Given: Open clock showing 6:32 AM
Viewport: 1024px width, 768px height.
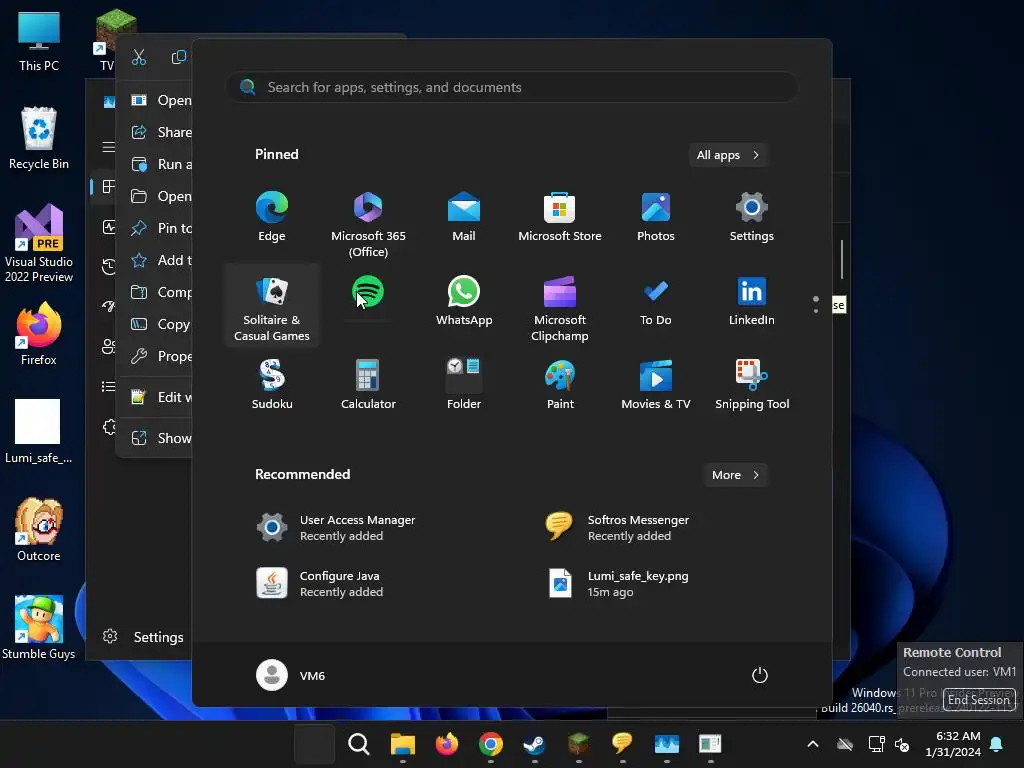Looking at the screenshot, I should (953, 744).
